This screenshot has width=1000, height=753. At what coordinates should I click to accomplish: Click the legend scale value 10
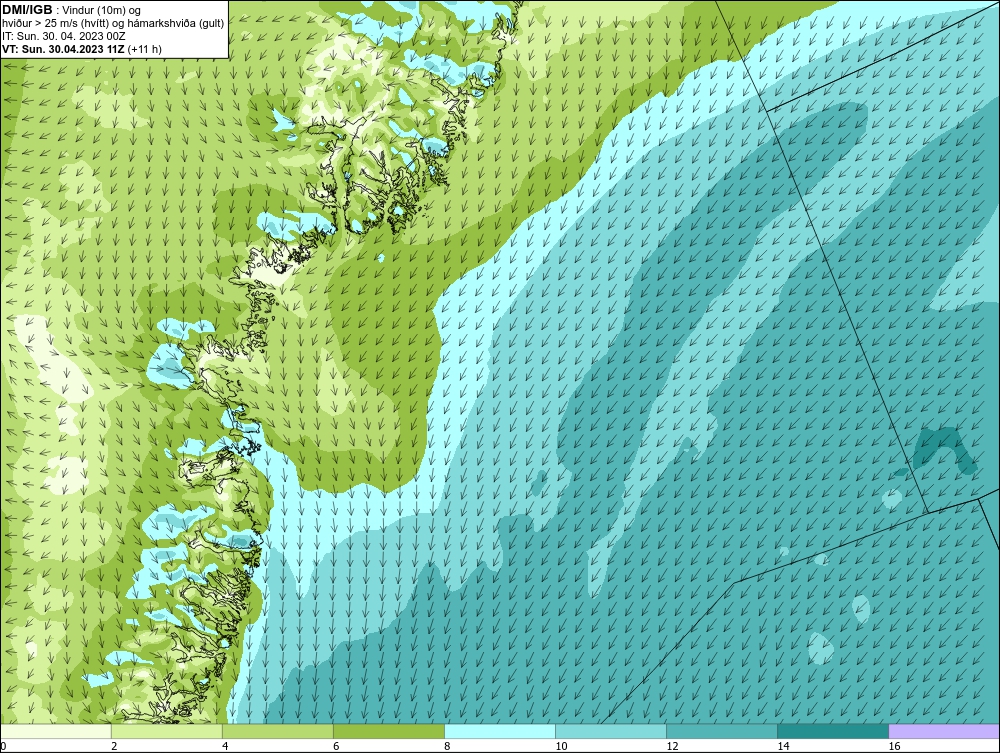(561, 746)
